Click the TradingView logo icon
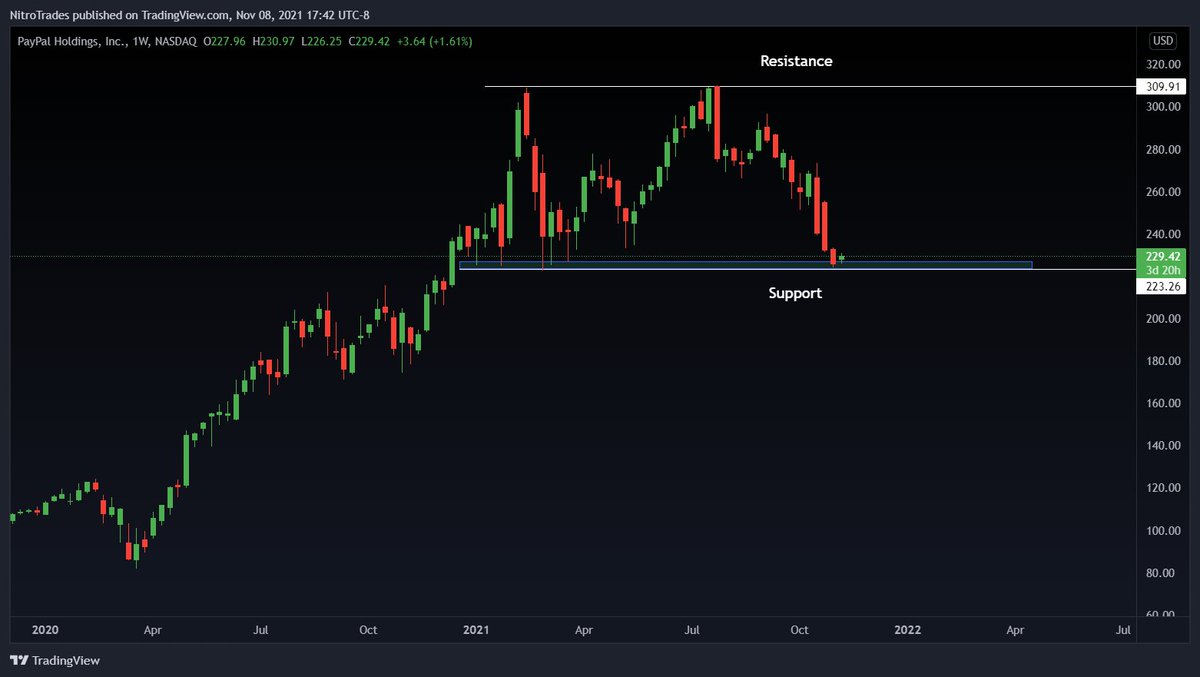Screen dimensions: 1200x677 click(19, 660)
